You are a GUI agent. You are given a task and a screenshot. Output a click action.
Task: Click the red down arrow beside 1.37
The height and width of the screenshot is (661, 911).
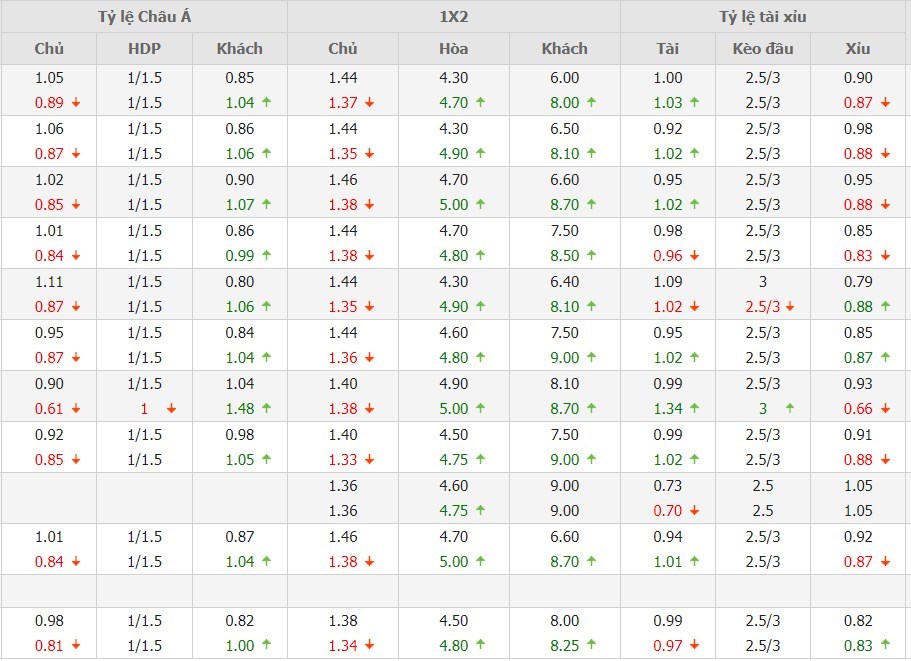[370, 103]
